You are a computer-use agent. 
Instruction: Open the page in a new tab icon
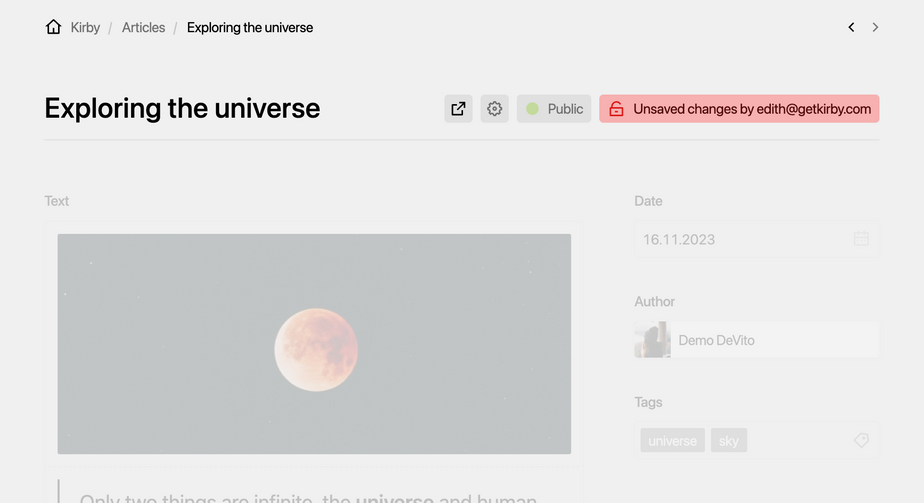tap(458, 109)
